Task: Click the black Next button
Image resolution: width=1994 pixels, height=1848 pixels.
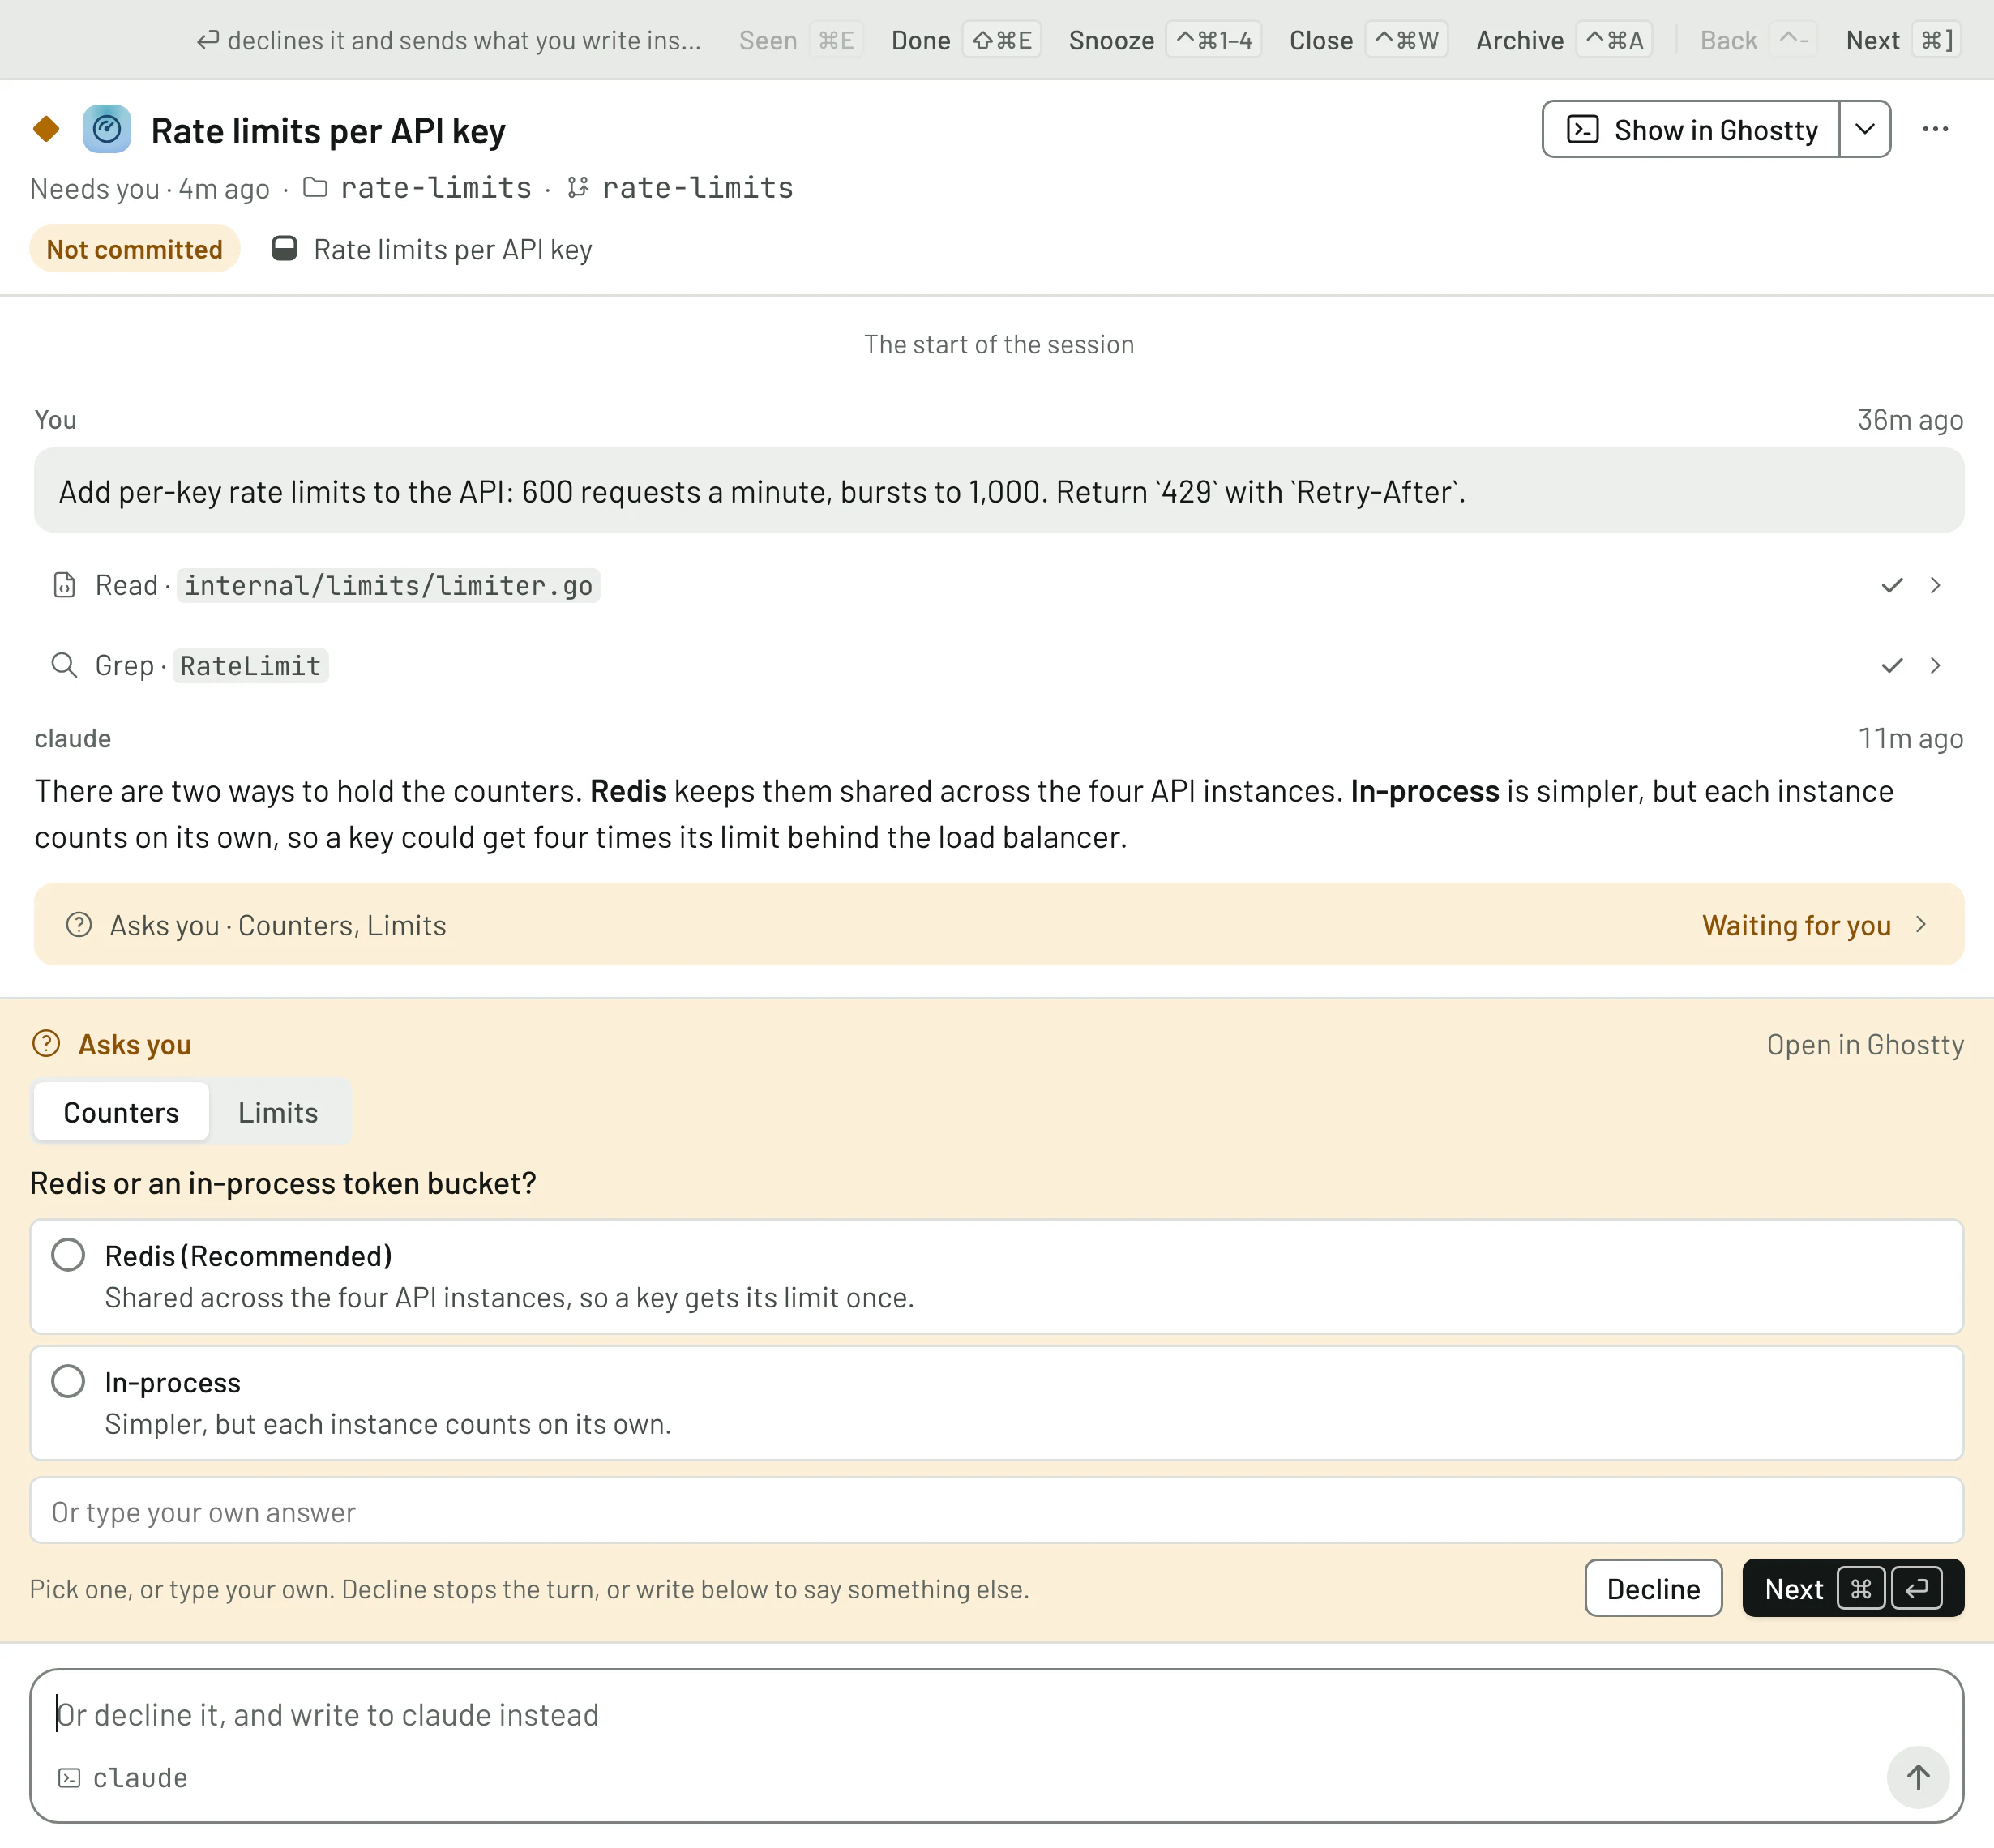Action: coord(1853,1588)
